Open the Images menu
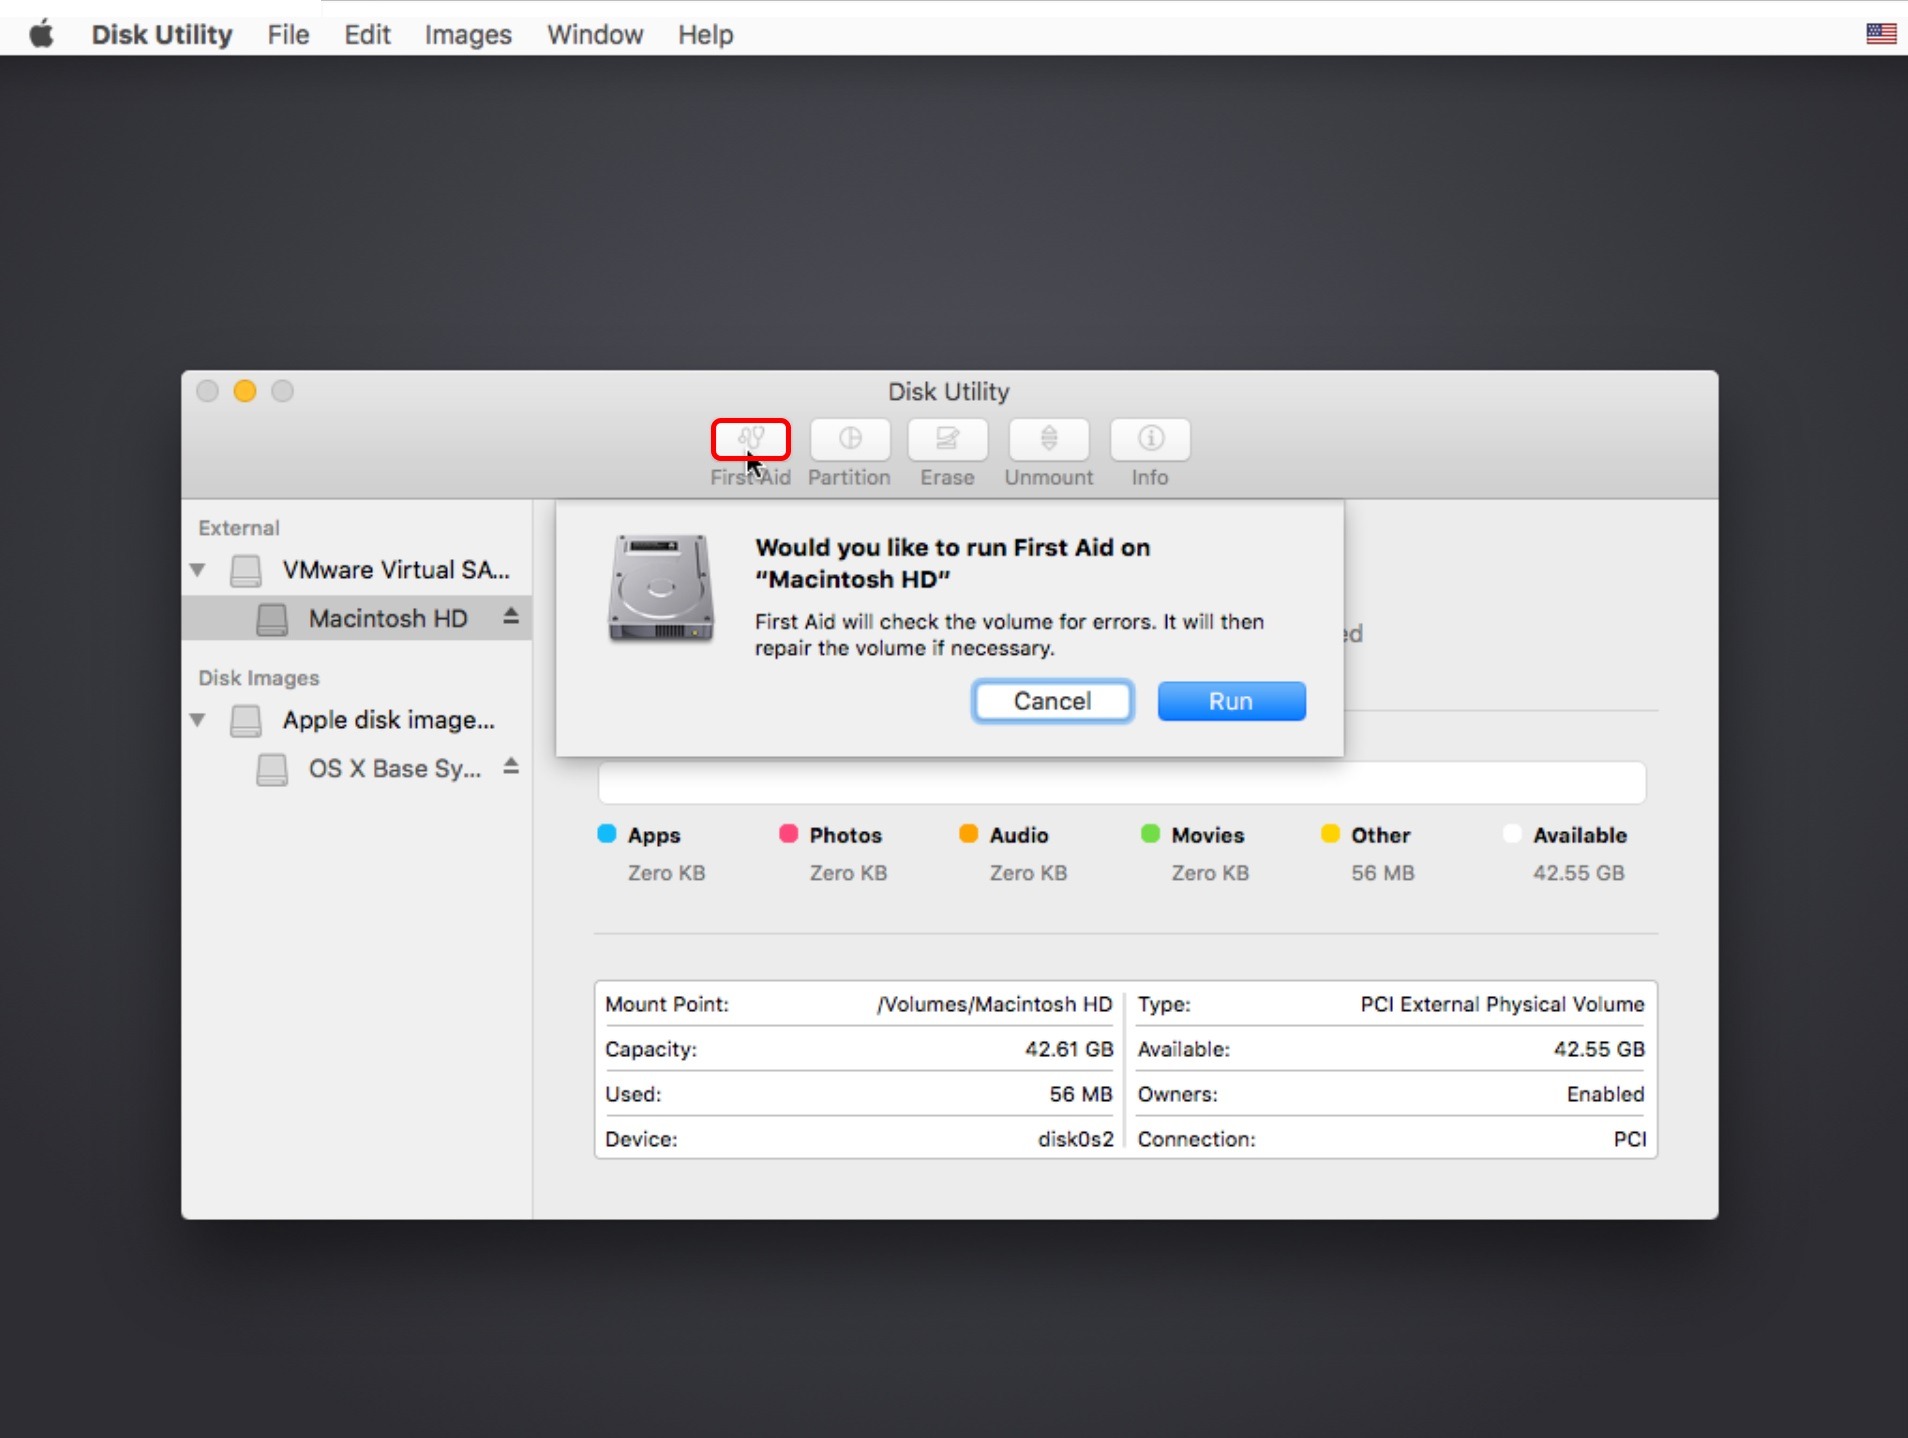The width and height of the screenshot is (1908, 1438). click(x=468, y=35)
